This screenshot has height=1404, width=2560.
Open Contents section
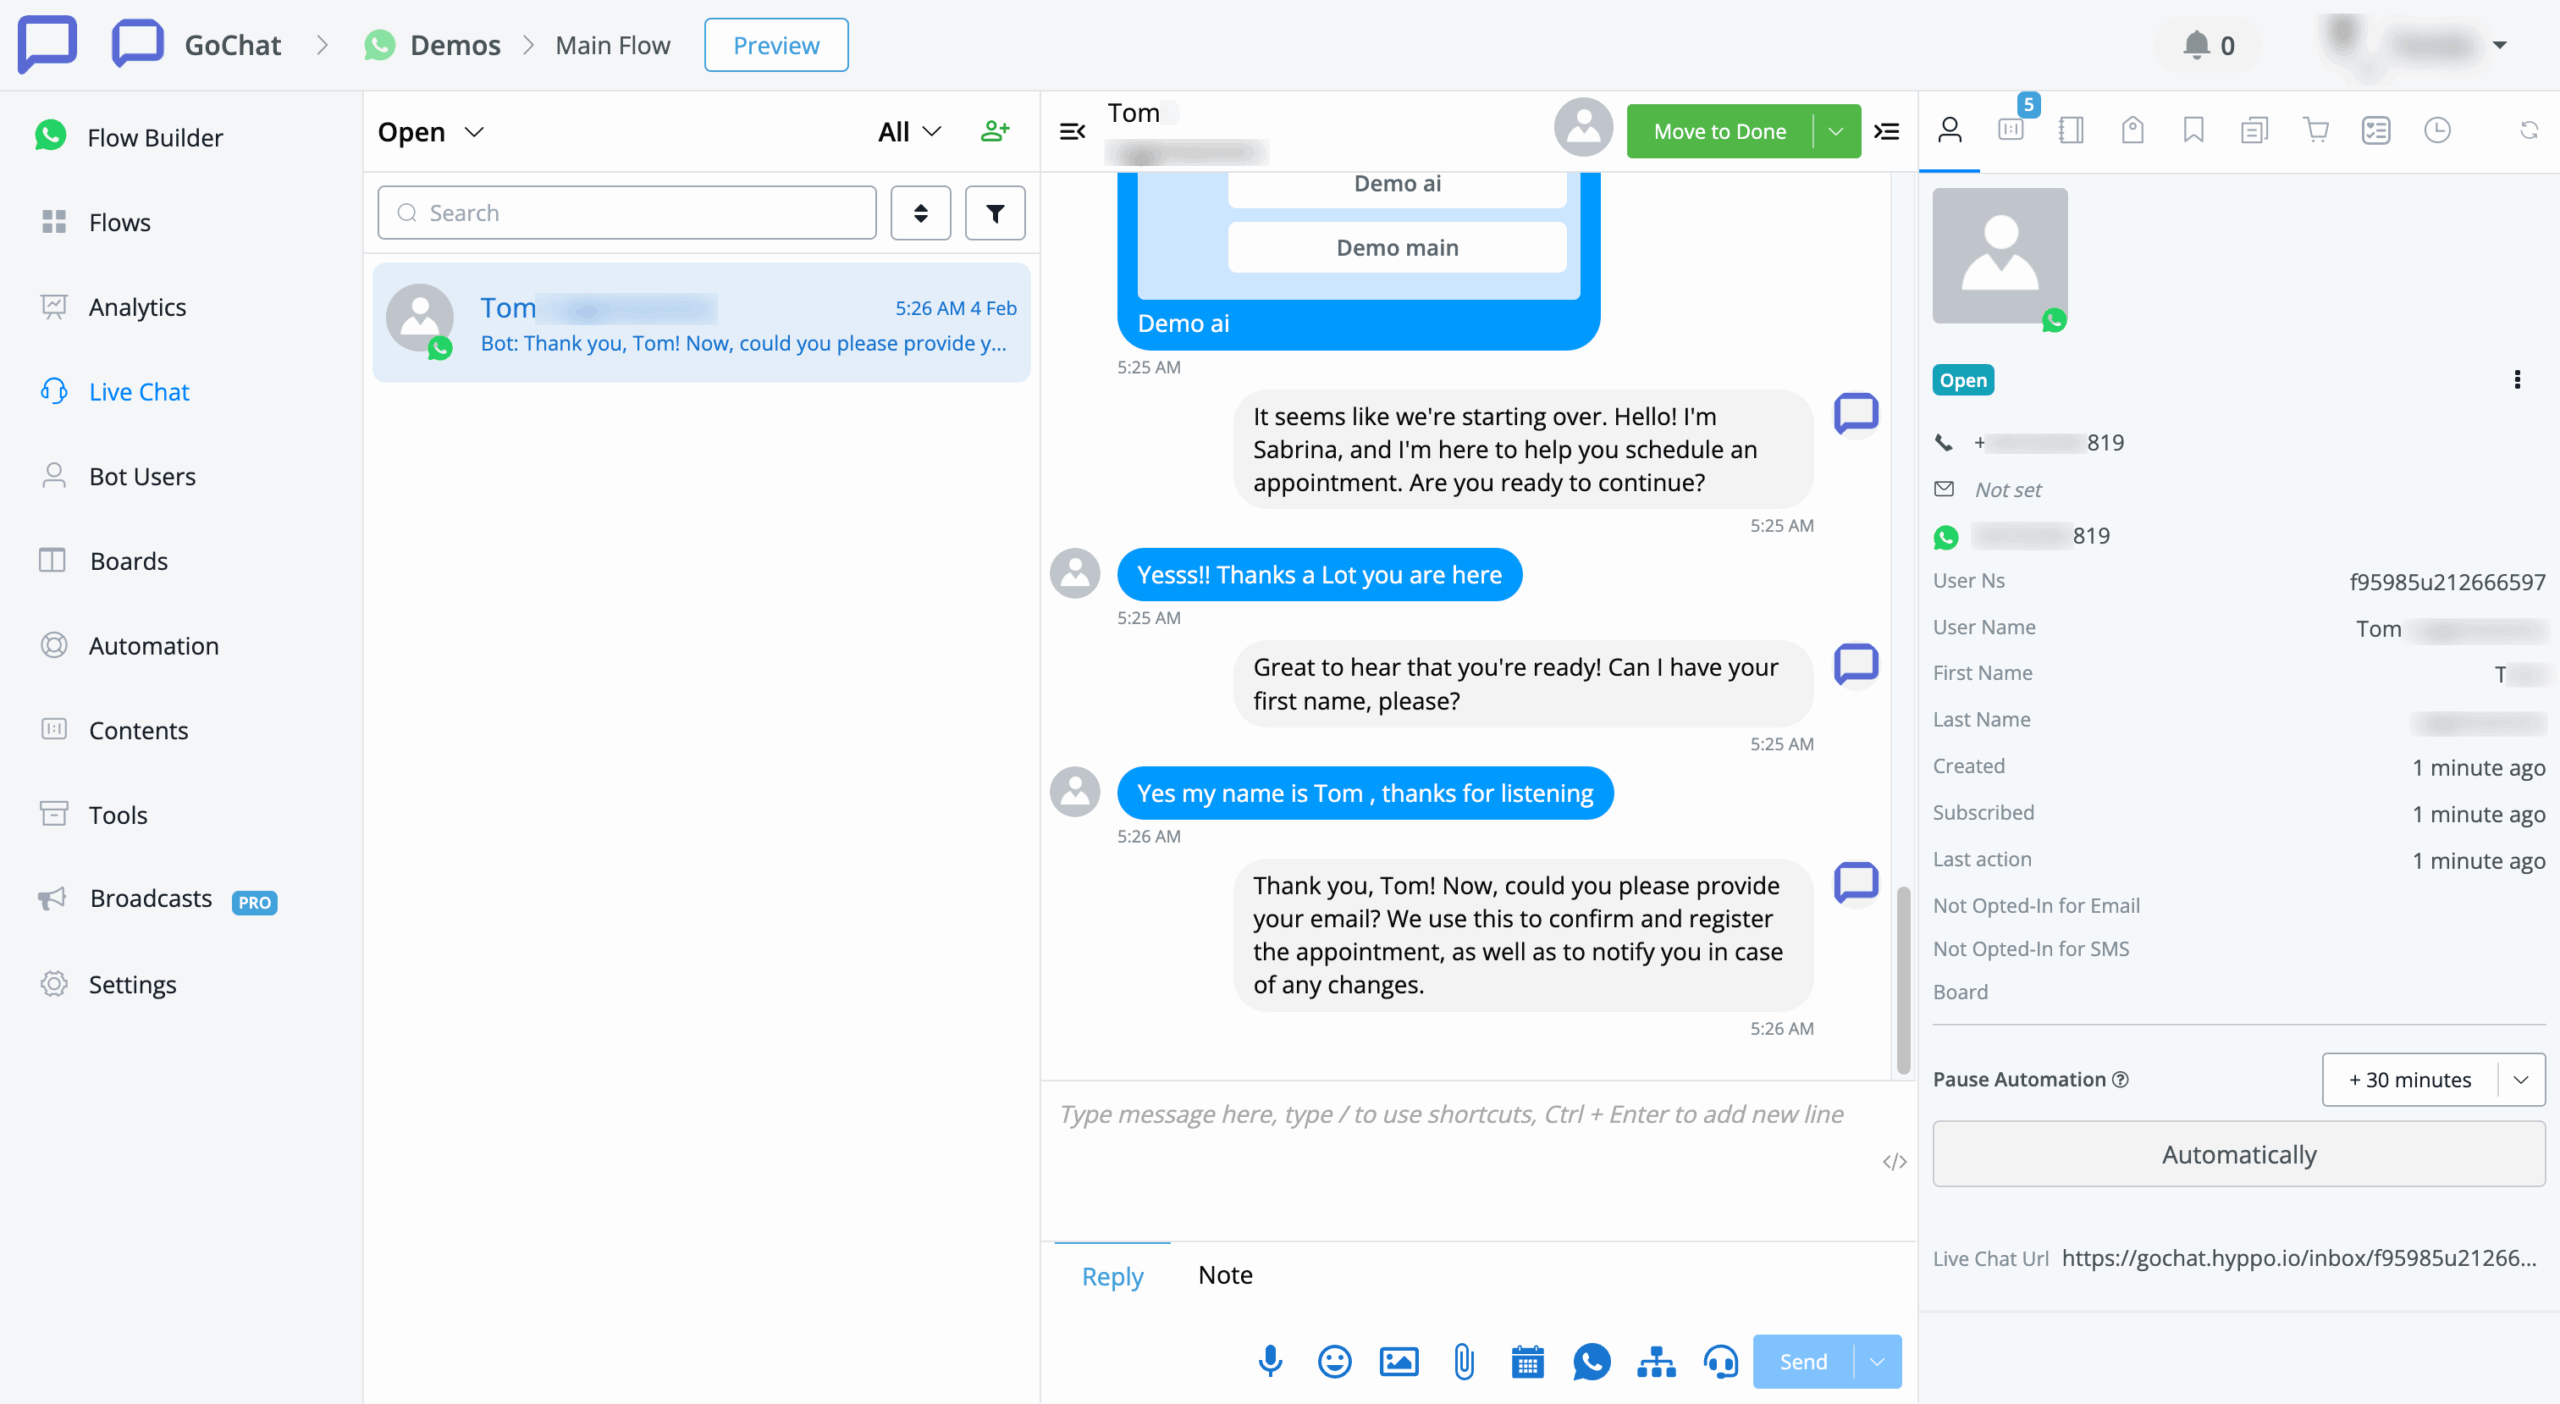[114, 730]
